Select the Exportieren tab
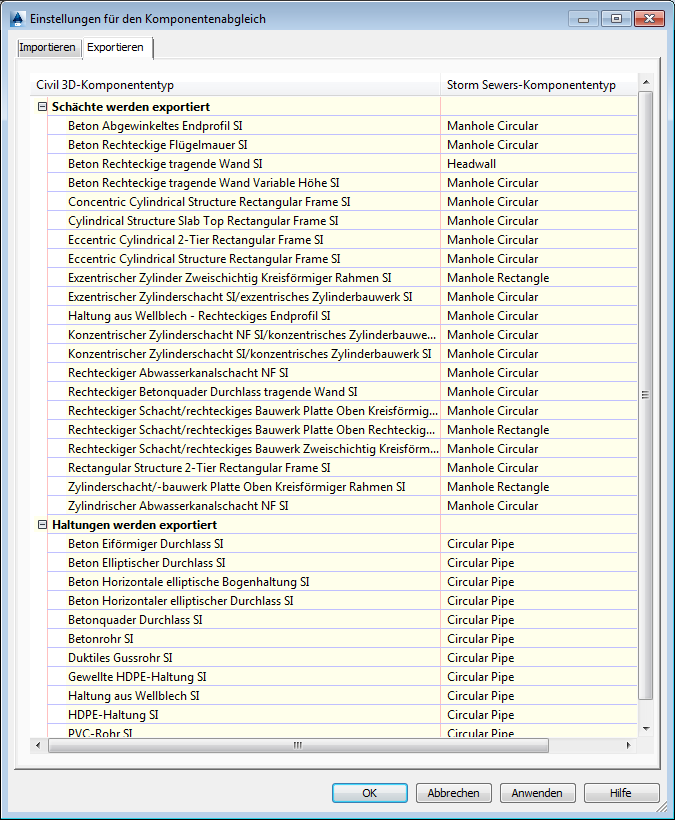The image size is (675, 820). (116, 47)
